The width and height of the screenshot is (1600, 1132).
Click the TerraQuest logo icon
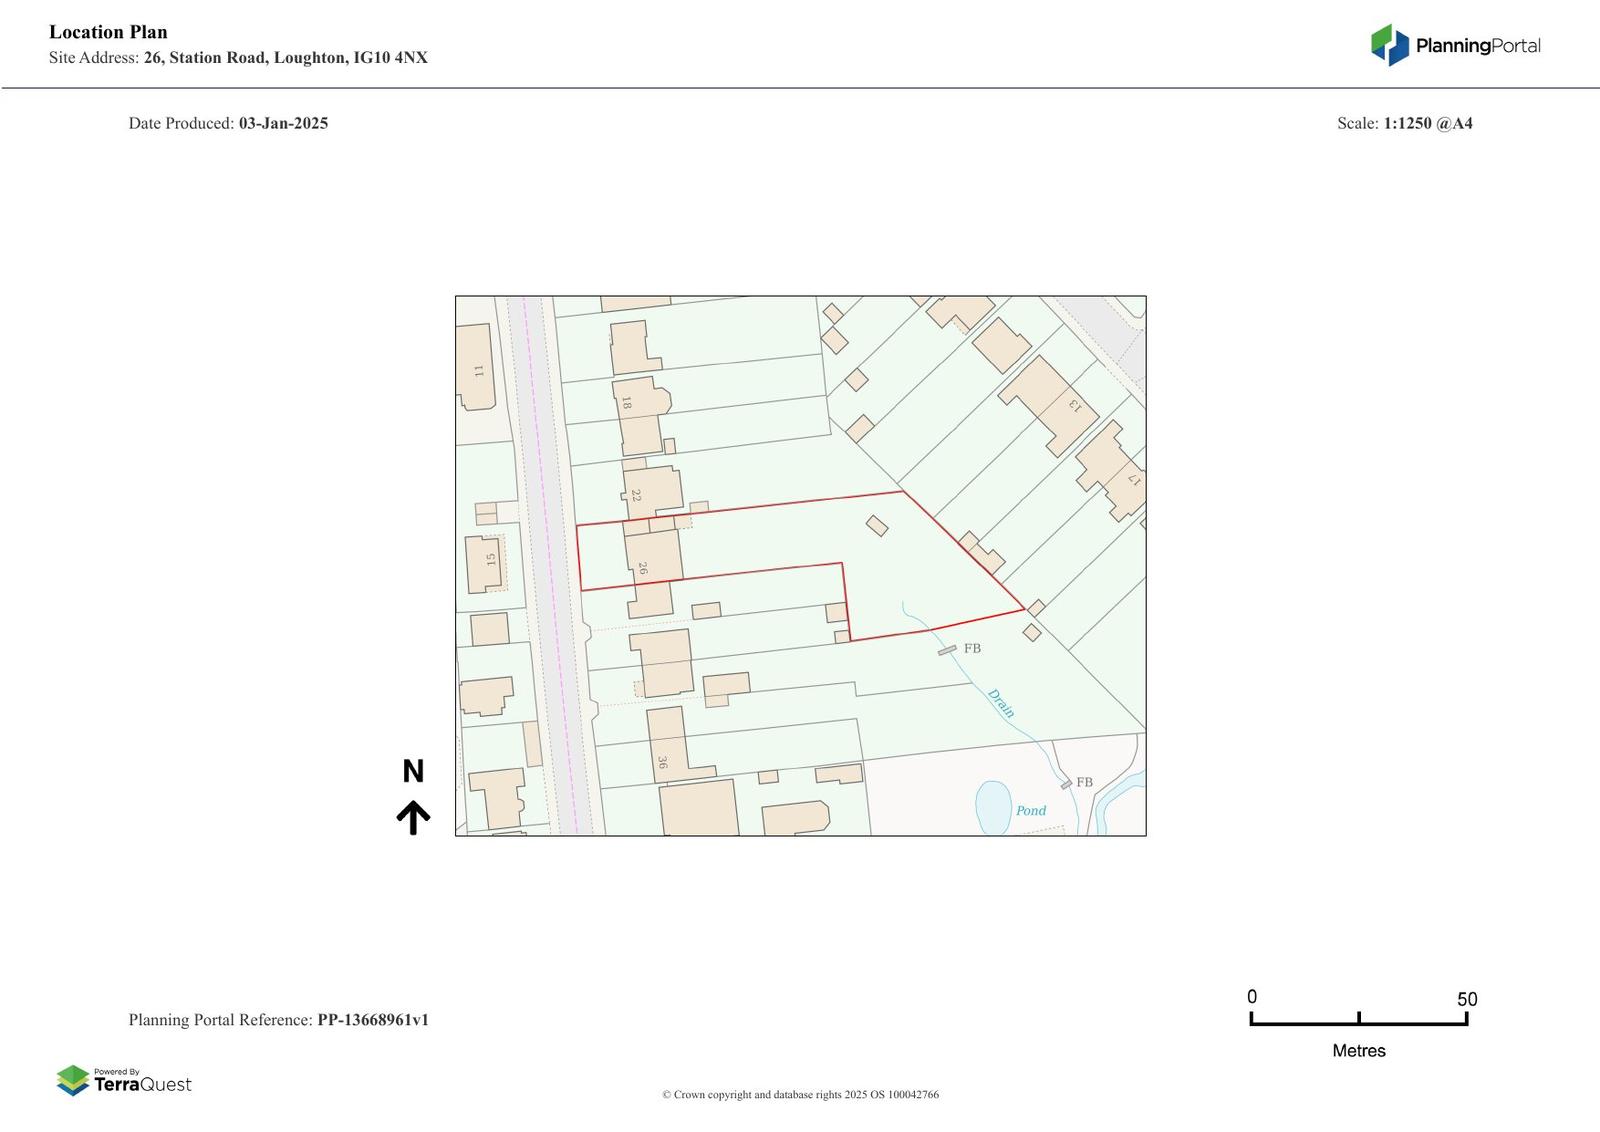pos(73,1080)
